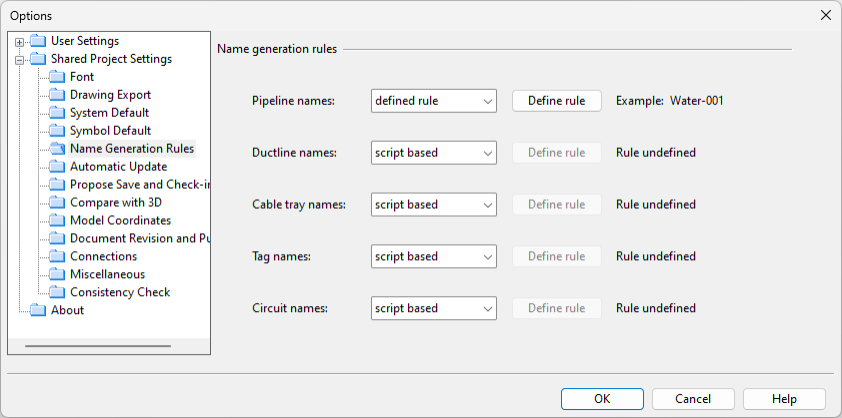This screenshot has width=842, height=418.
Task: Click the Connections folder icon
Action: (58, 257)
